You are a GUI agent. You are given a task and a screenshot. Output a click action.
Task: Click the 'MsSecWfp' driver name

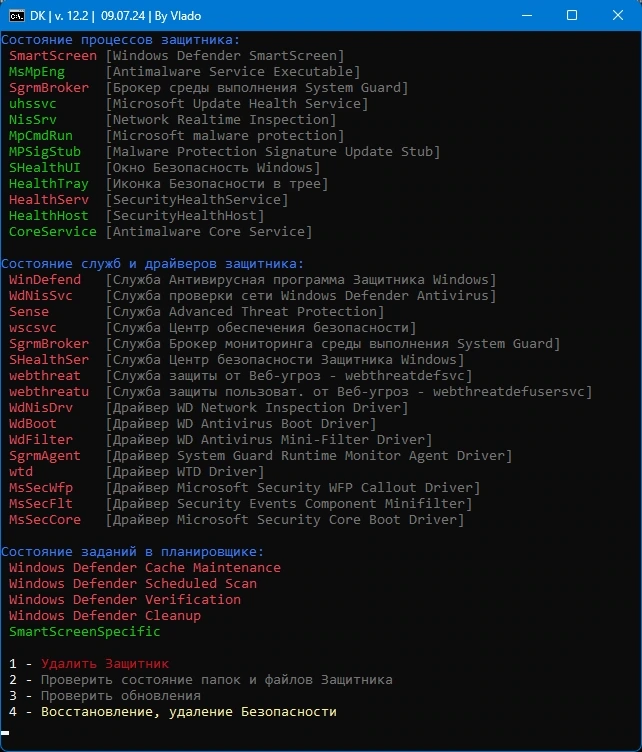[x=41, y=488]
